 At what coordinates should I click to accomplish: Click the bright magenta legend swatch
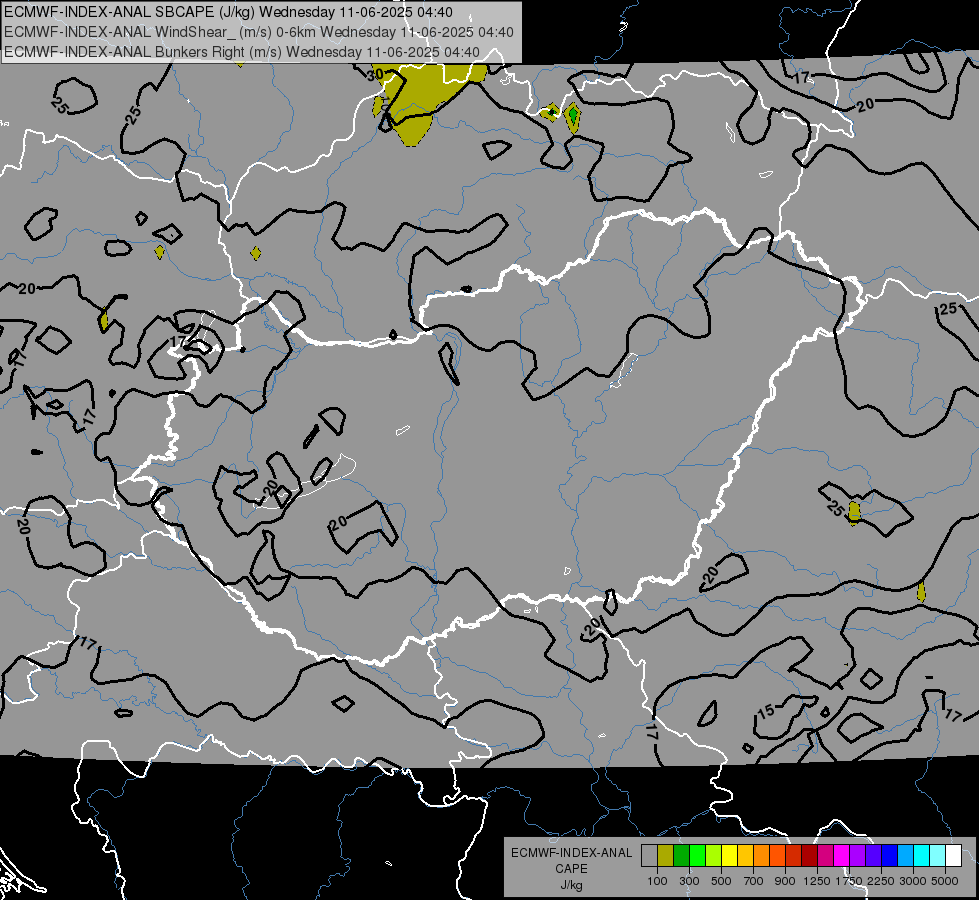tap(842, 856)
